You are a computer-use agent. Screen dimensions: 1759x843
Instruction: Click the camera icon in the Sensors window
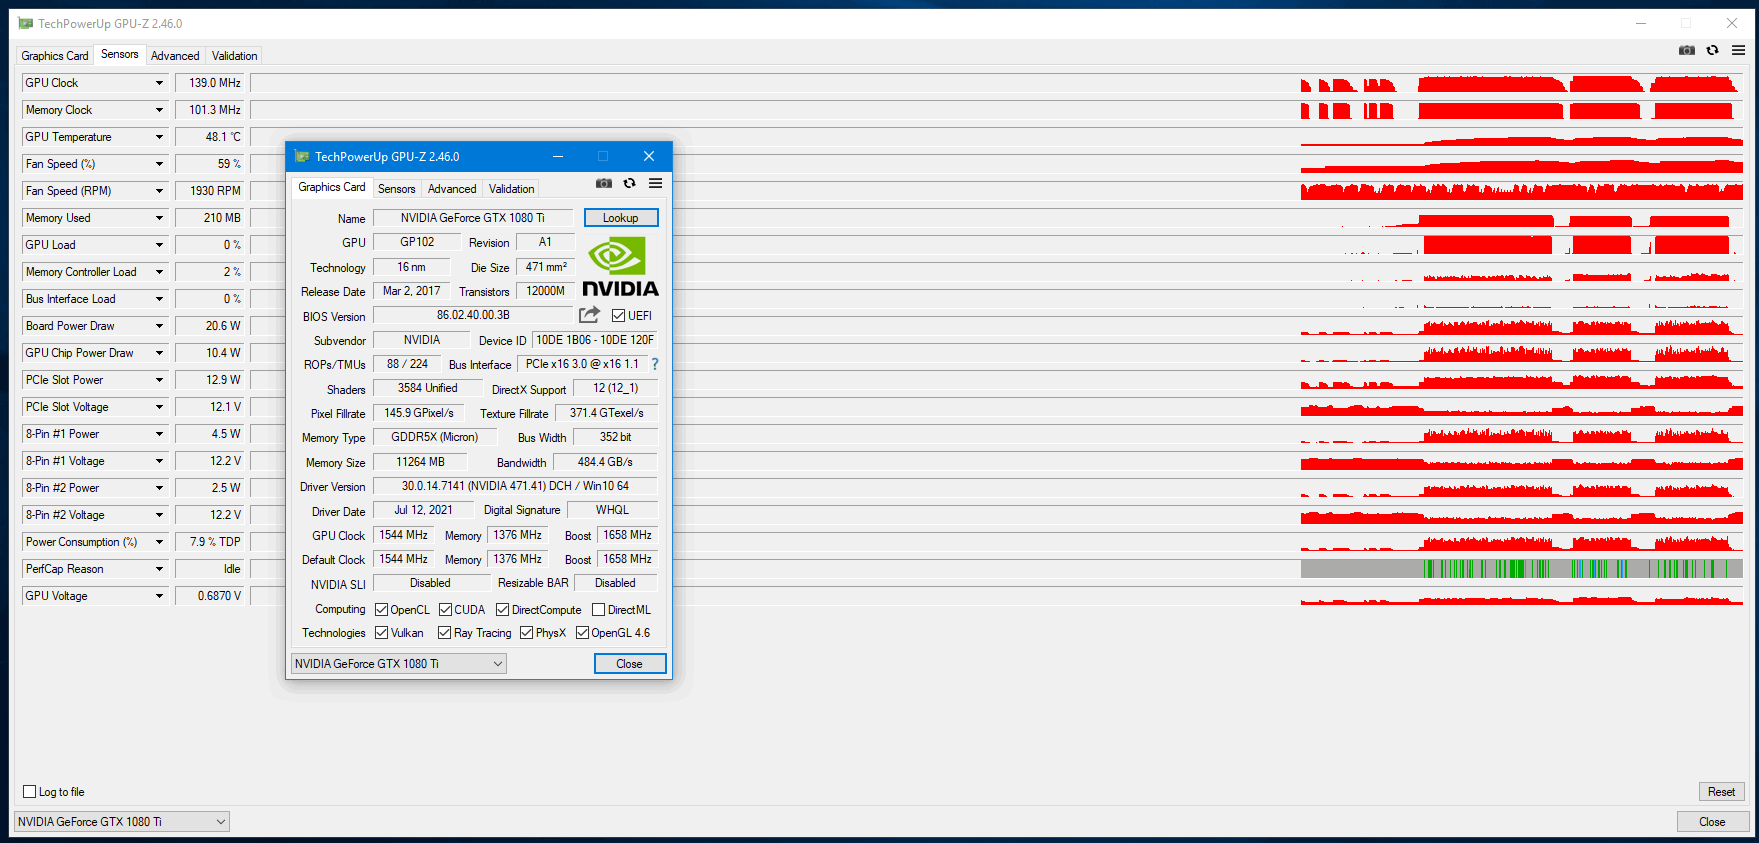[1687, 50]
